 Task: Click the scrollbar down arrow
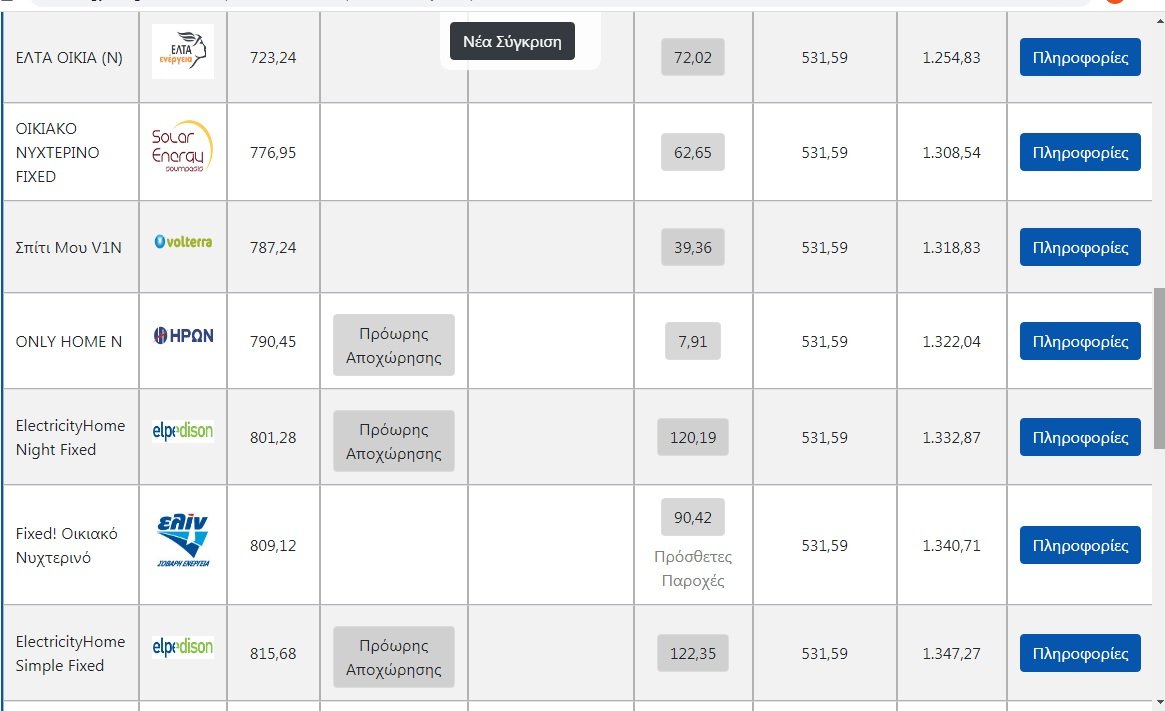[1159, 703]
